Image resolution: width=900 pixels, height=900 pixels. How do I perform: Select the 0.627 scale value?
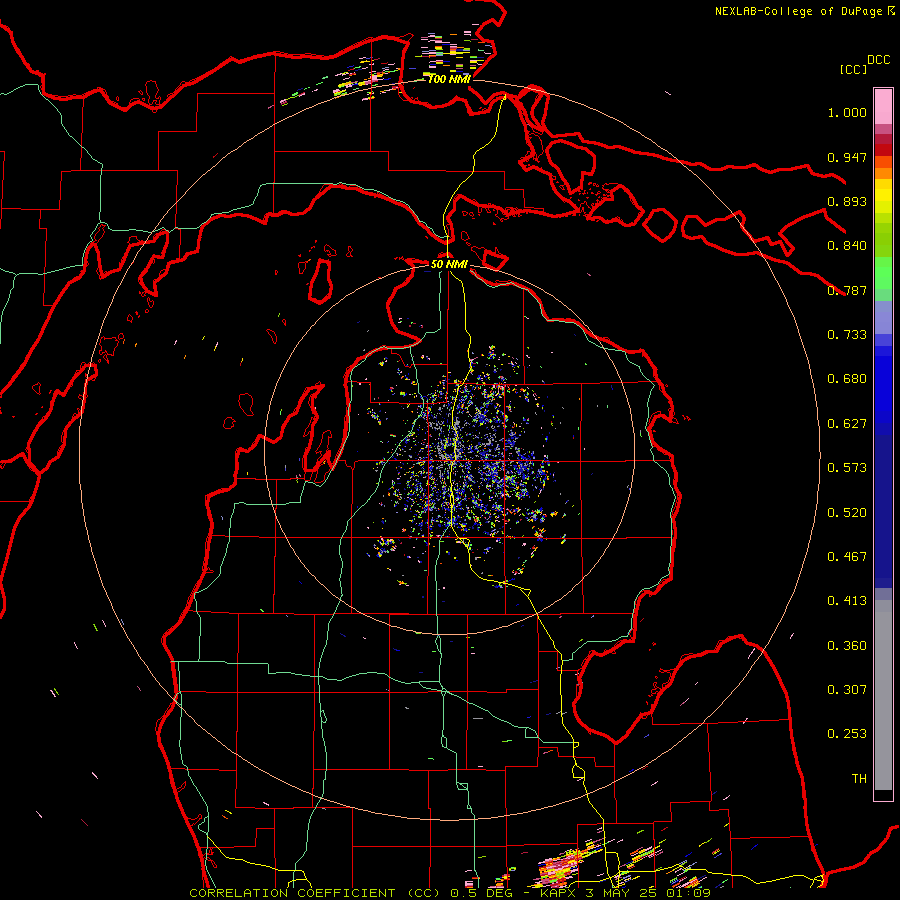[847, 424]
